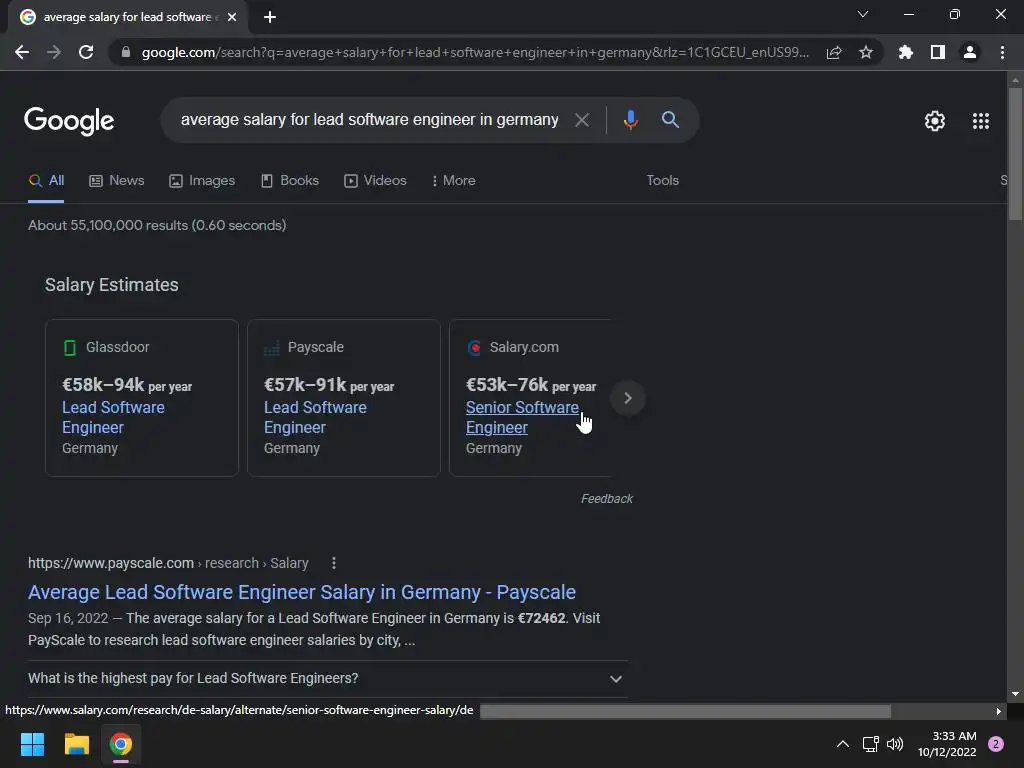Open Payscale Lead Software Engineer link

[315, 417]
